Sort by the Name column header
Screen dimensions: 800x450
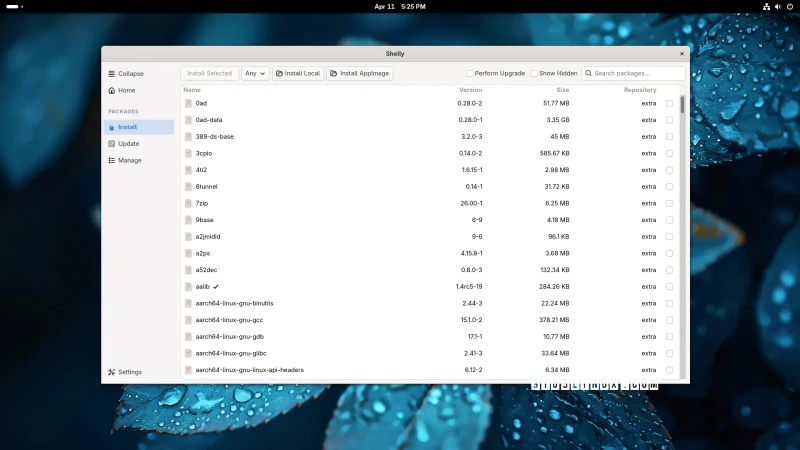click(192, 90)
